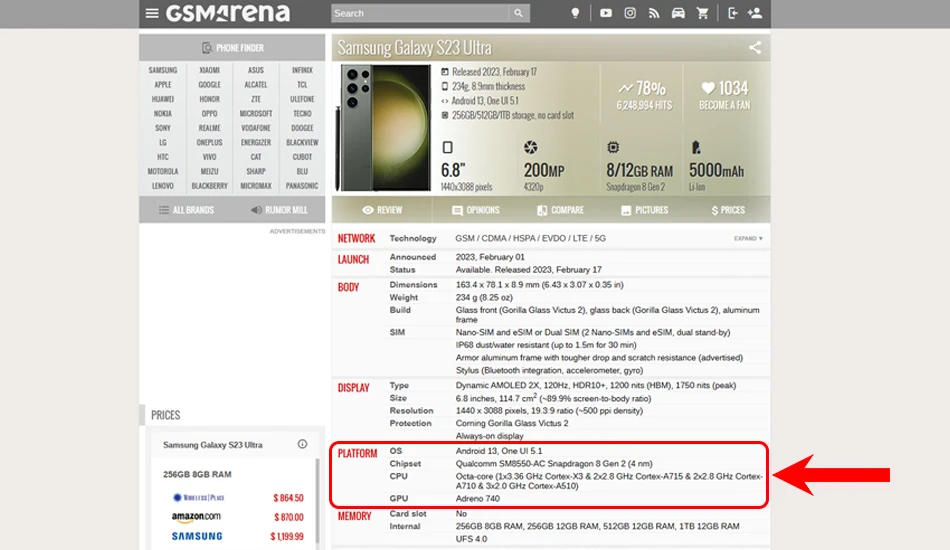
Task: Open the Asus brand link
Action: coord(256,70)
